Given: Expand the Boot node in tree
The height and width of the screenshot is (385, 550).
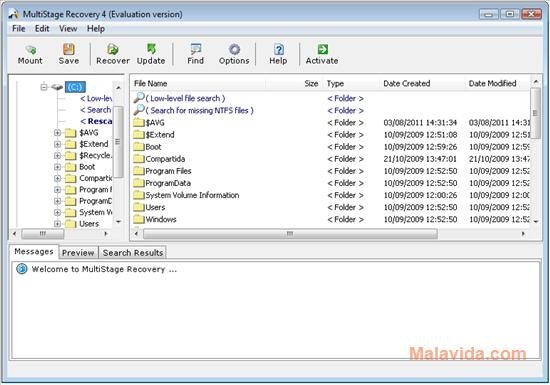Looking at the screenshot, I should coord(58,167).
